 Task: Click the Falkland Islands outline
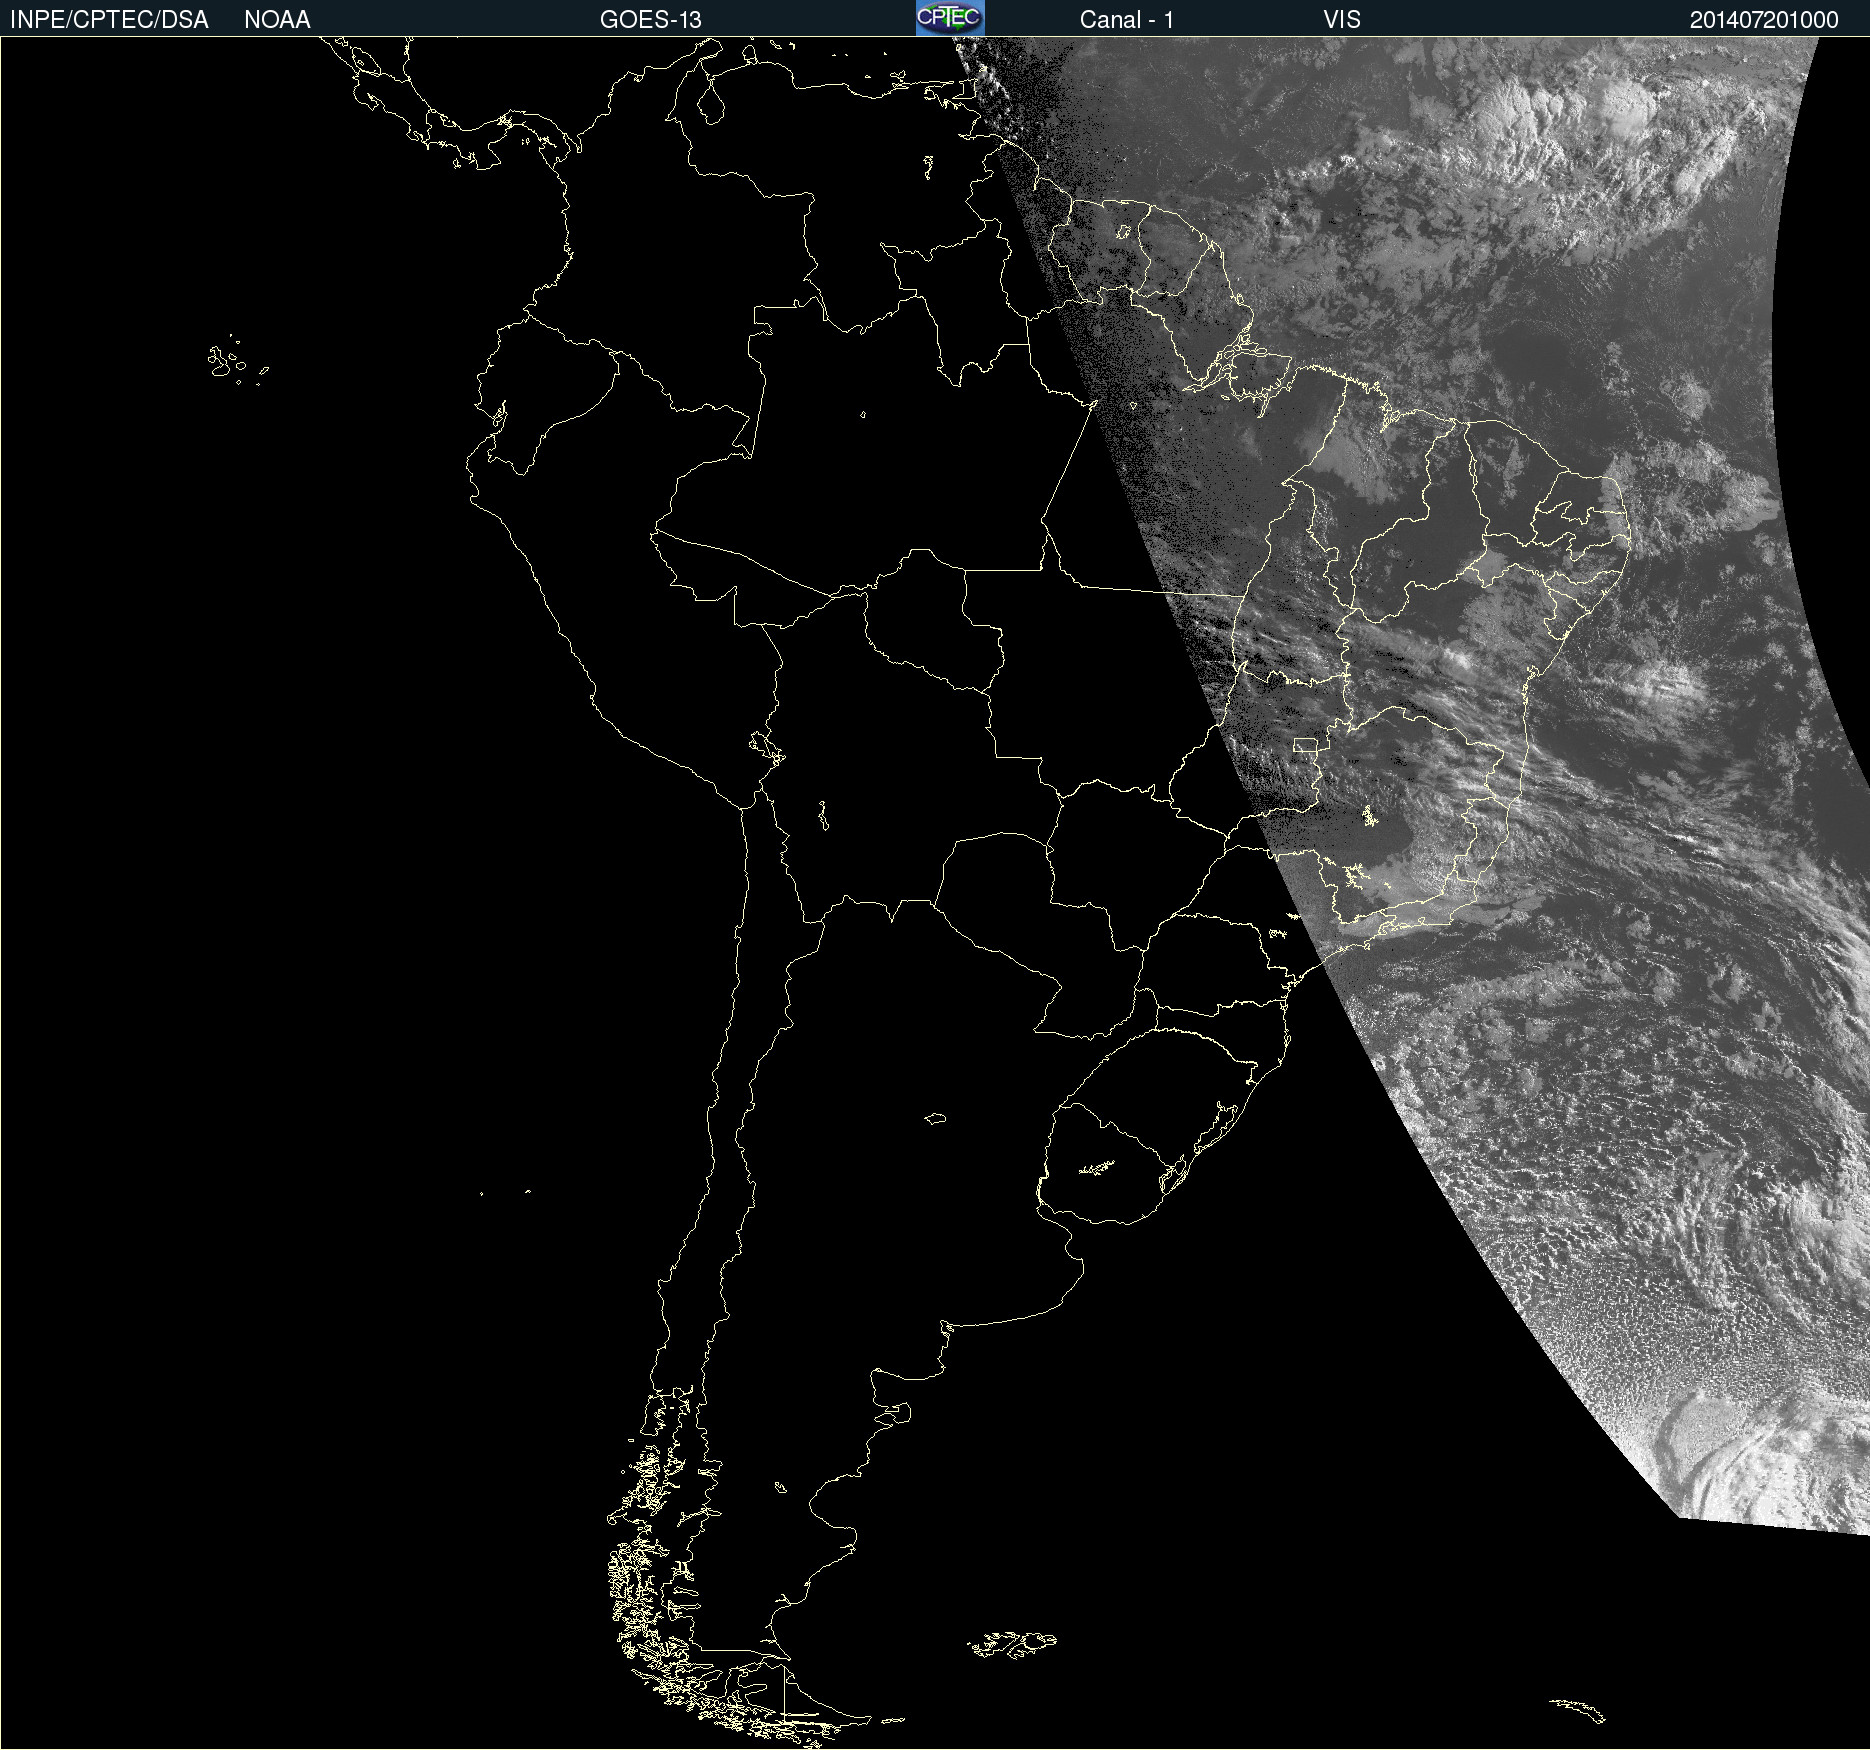click(1012, 1644)
